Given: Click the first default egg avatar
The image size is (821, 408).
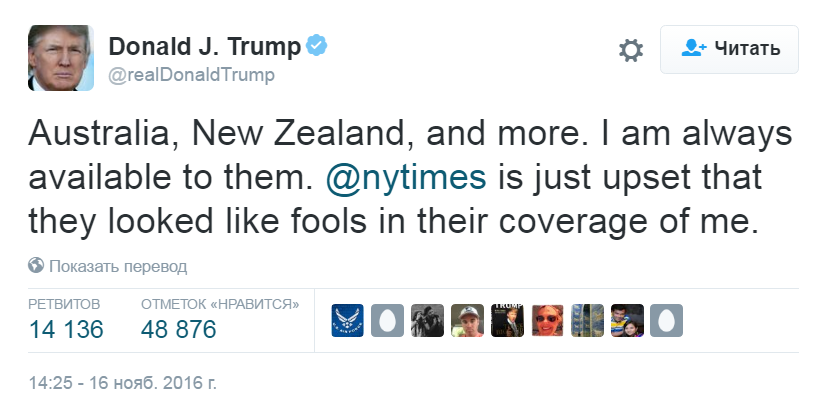Looking at the screenshot, I should (387, 320).
